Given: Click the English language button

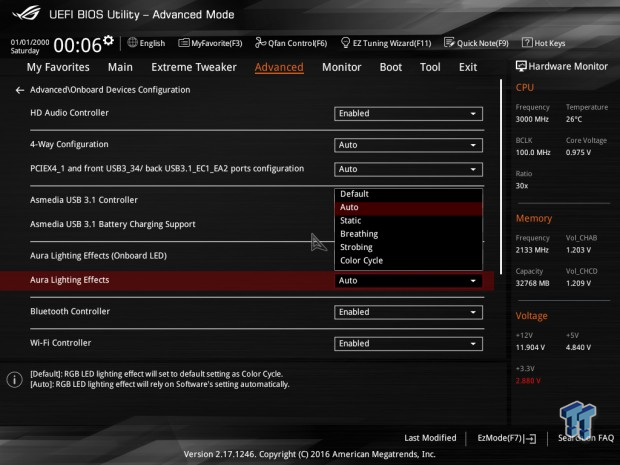Looking at the screenshot, I should (x=152, y=43).
